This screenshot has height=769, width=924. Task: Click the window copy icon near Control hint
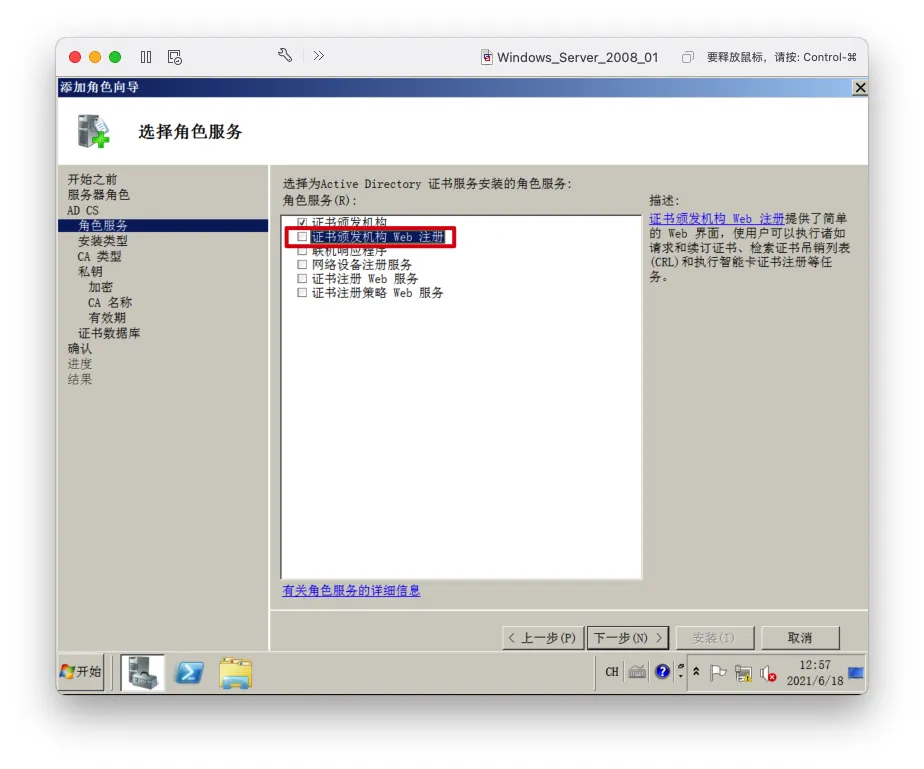[687, 57]
